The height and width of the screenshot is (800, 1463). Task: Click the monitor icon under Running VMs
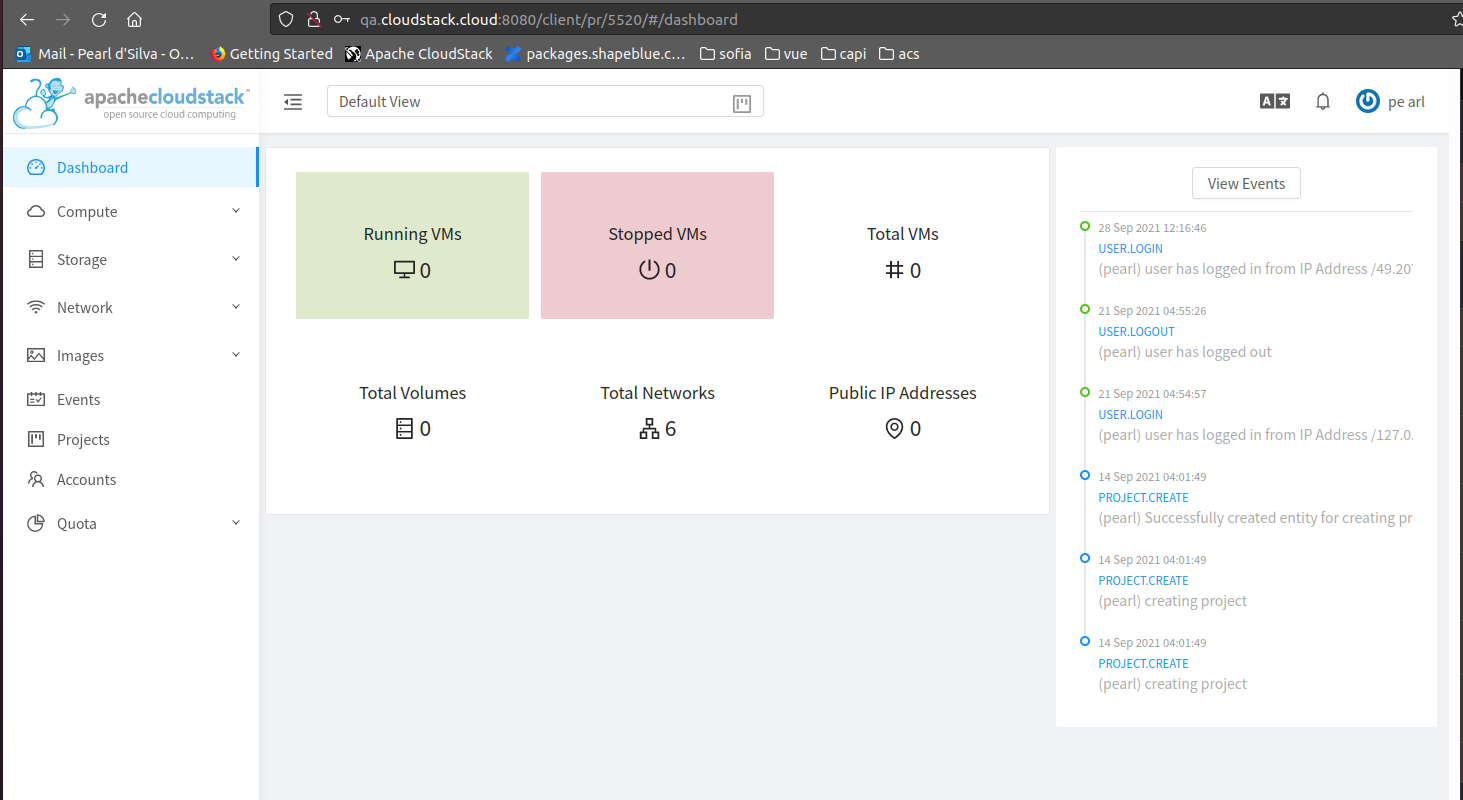404,270
